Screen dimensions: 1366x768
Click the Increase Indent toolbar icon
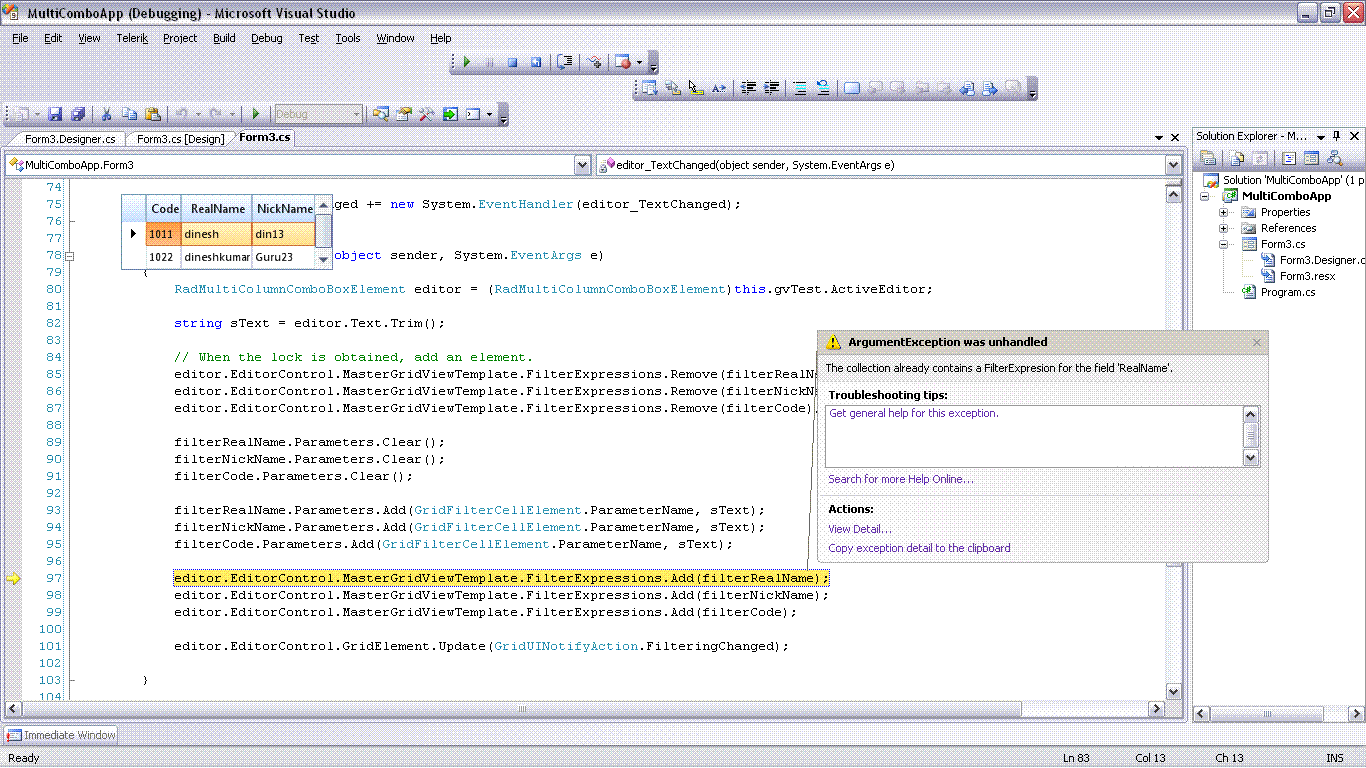[772, 88]
